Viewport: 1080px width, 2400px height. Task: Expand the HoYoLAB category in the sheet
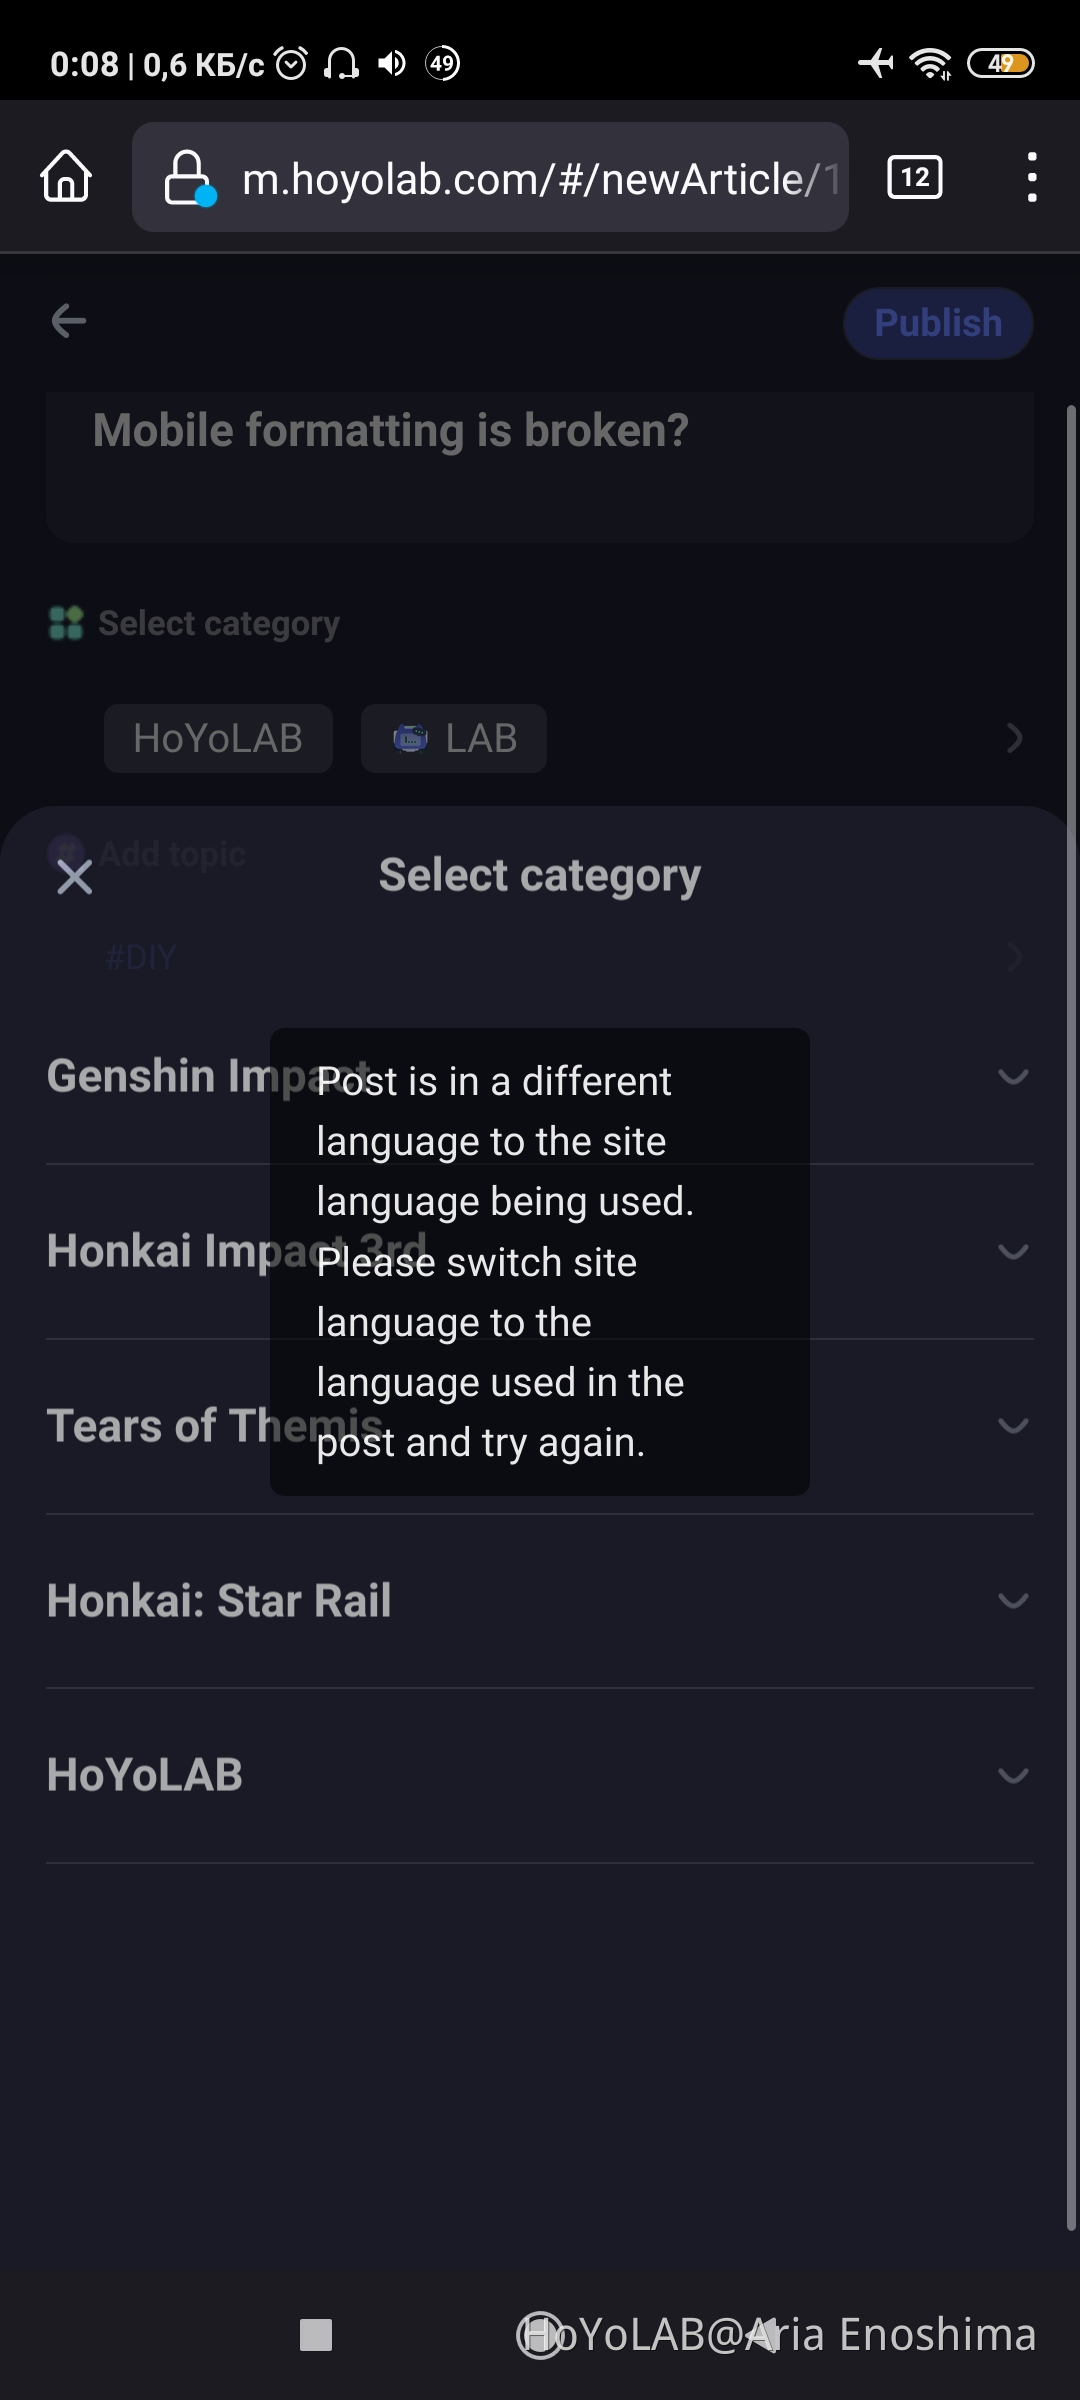1012,1776
